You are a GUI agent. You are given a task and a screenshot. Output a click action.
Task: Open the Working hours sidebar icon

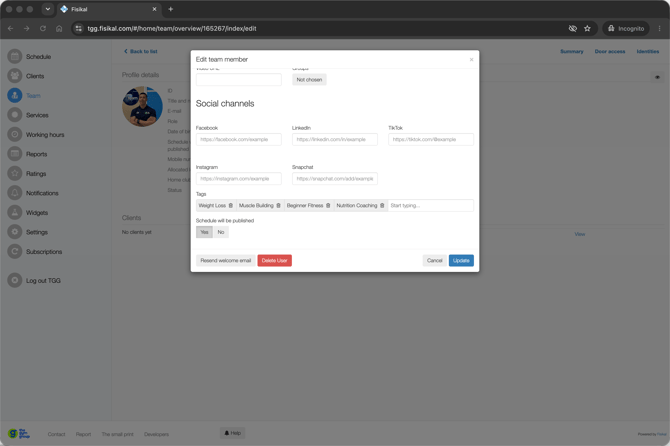[x=15, y=135]
